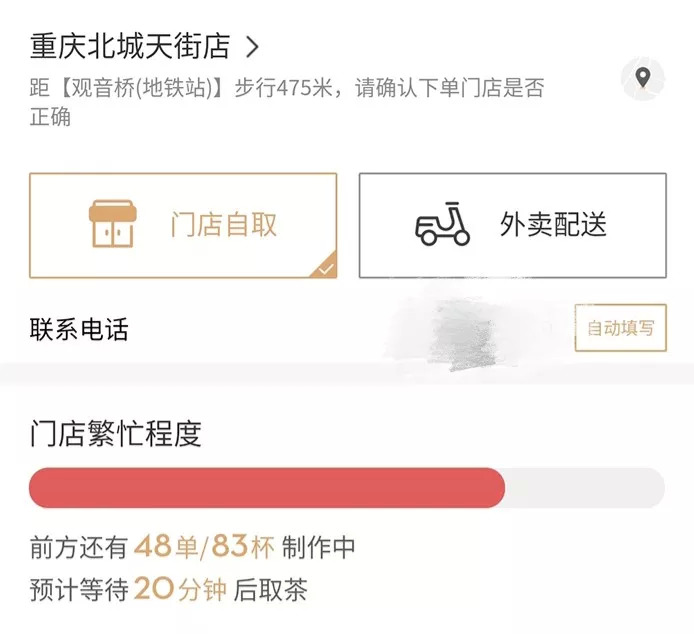Click the map location pin icon
The image size is (694, 634).
click(x=643, y=78)
